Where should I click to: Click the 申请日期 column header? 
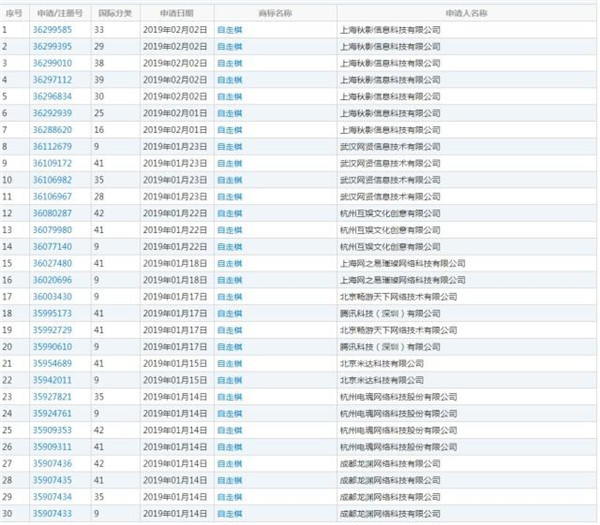point(177,13)
